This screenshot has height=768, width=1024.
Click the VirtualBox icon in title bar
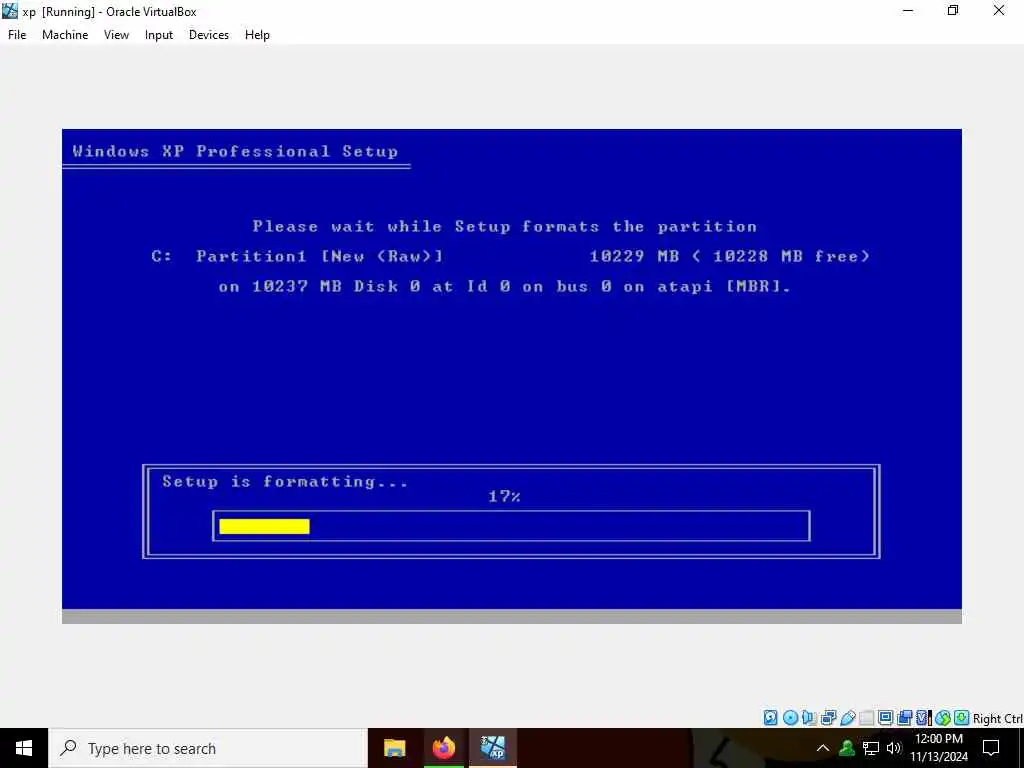click(10, 11)
